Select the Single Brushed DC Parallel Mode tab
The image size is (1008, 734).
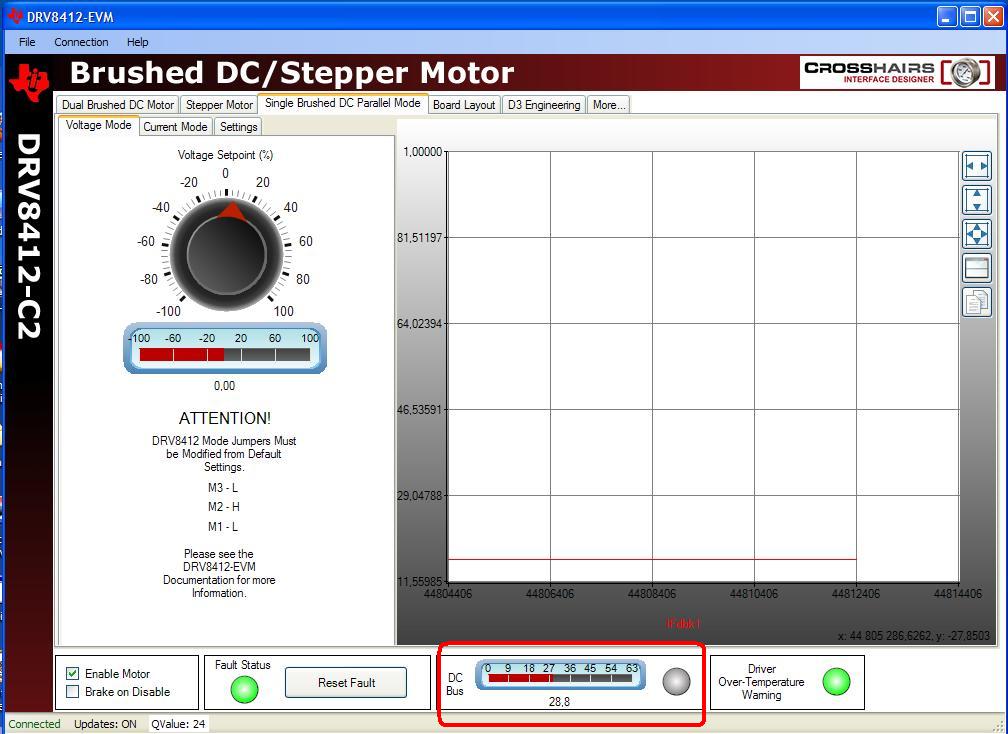343,103
